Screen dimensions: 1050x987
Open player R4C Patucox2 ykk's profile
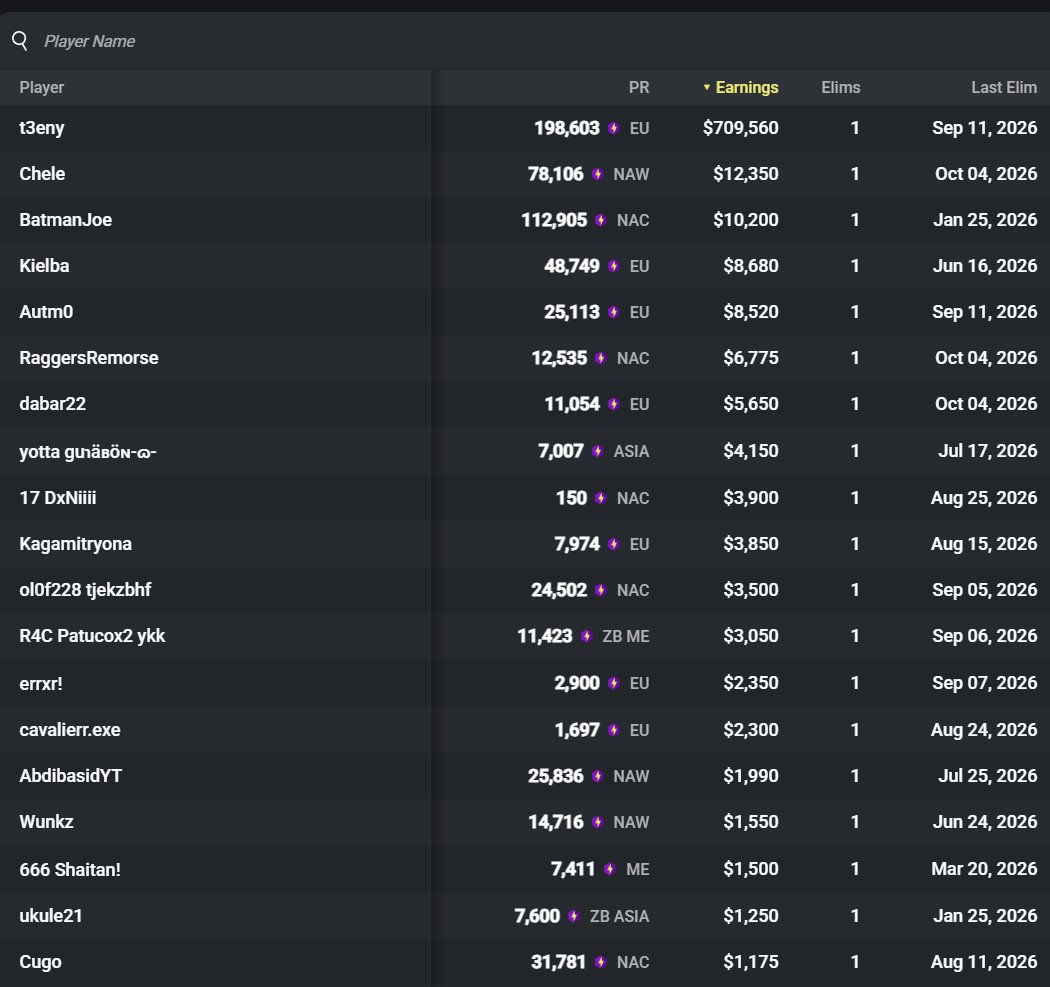pos(92,636)
